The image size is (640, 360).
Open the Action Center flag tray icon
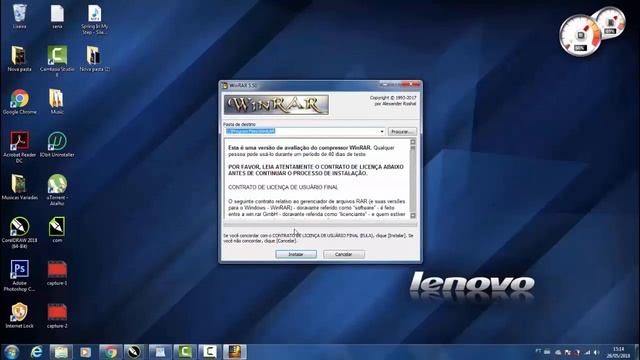[x=568, y=352]
